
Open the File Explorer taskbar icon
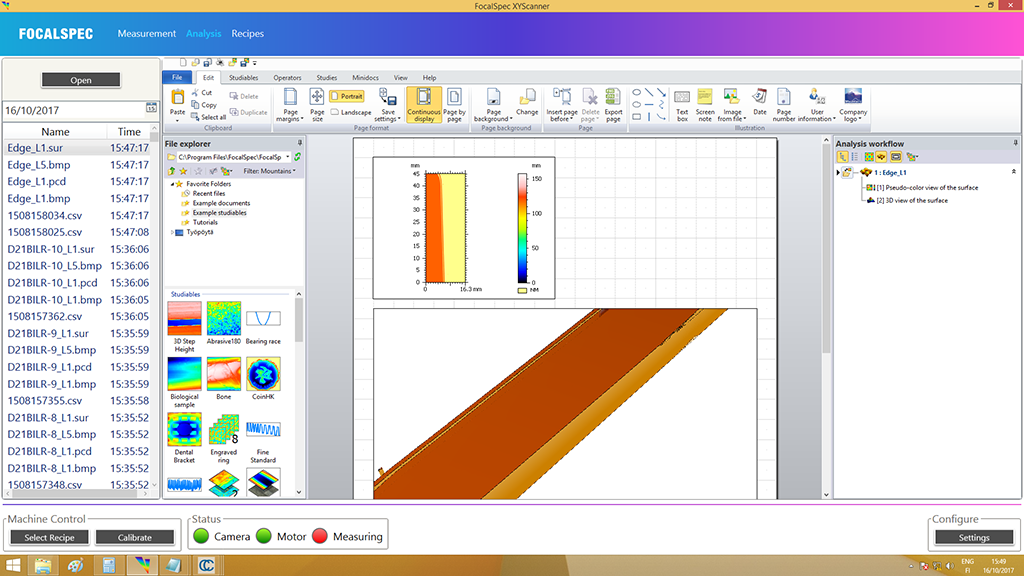(x=43, y=566)
